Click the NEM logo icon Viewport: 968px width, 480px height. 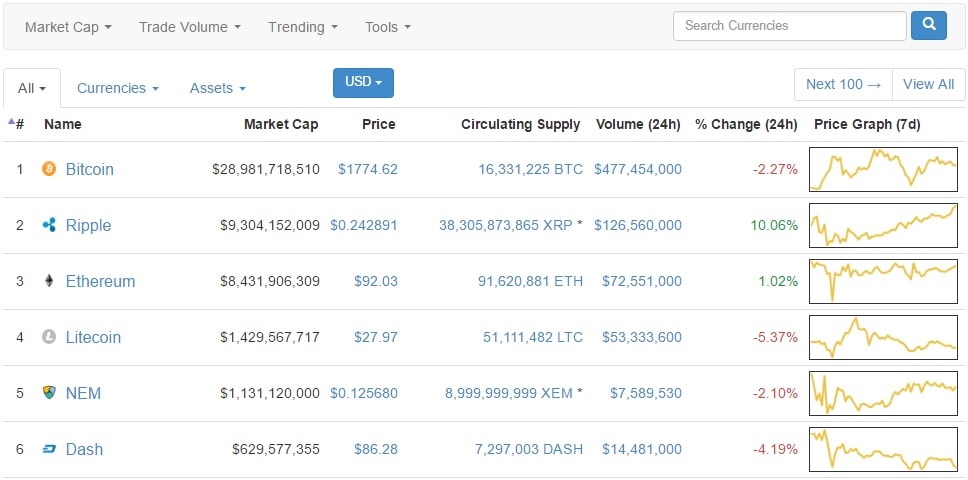(x=49, y=393)
